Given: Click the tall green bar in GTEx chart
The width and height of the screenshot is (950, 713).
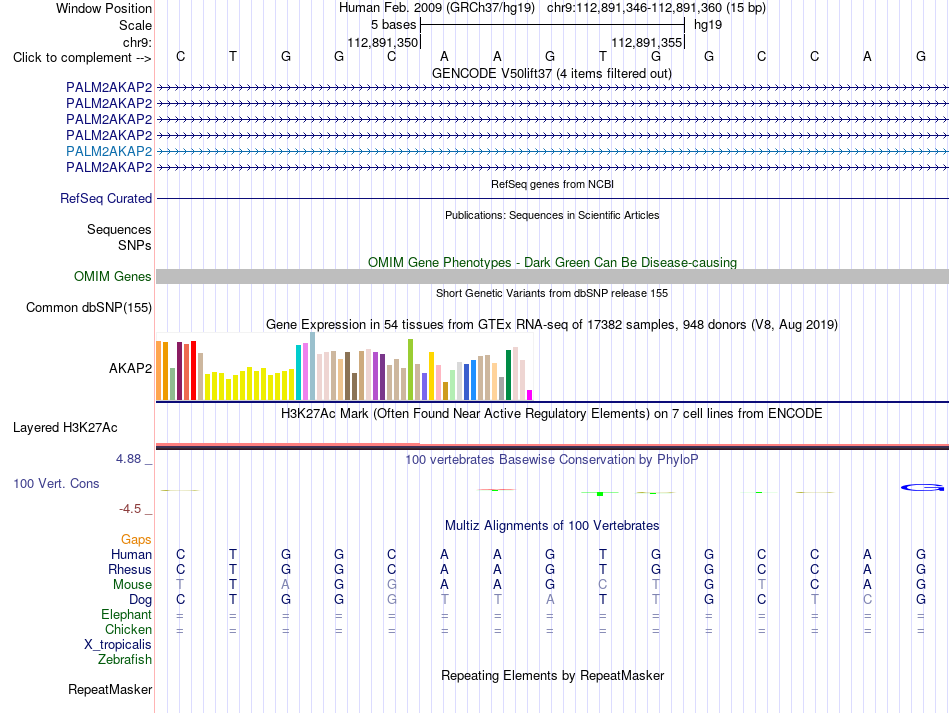Looking at the screenshot, I should (x=411, y=370).
